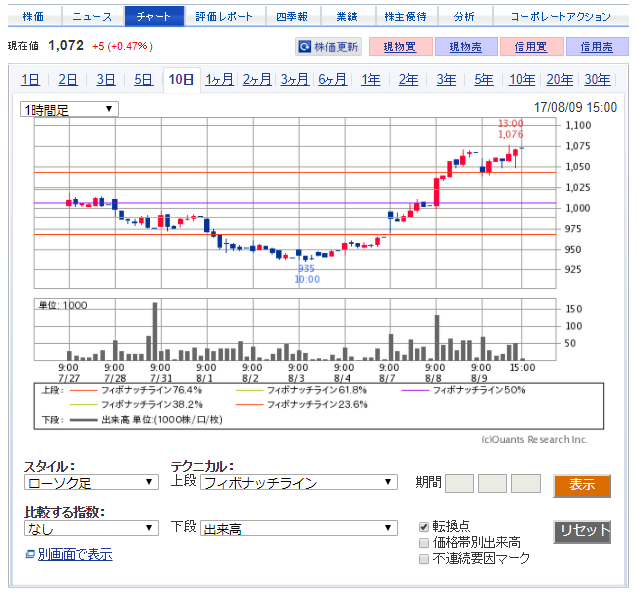Viewport: 637px width, 596px height.
Task: Enable the 価格帯別出来高 checkbox
Action: 424,543
